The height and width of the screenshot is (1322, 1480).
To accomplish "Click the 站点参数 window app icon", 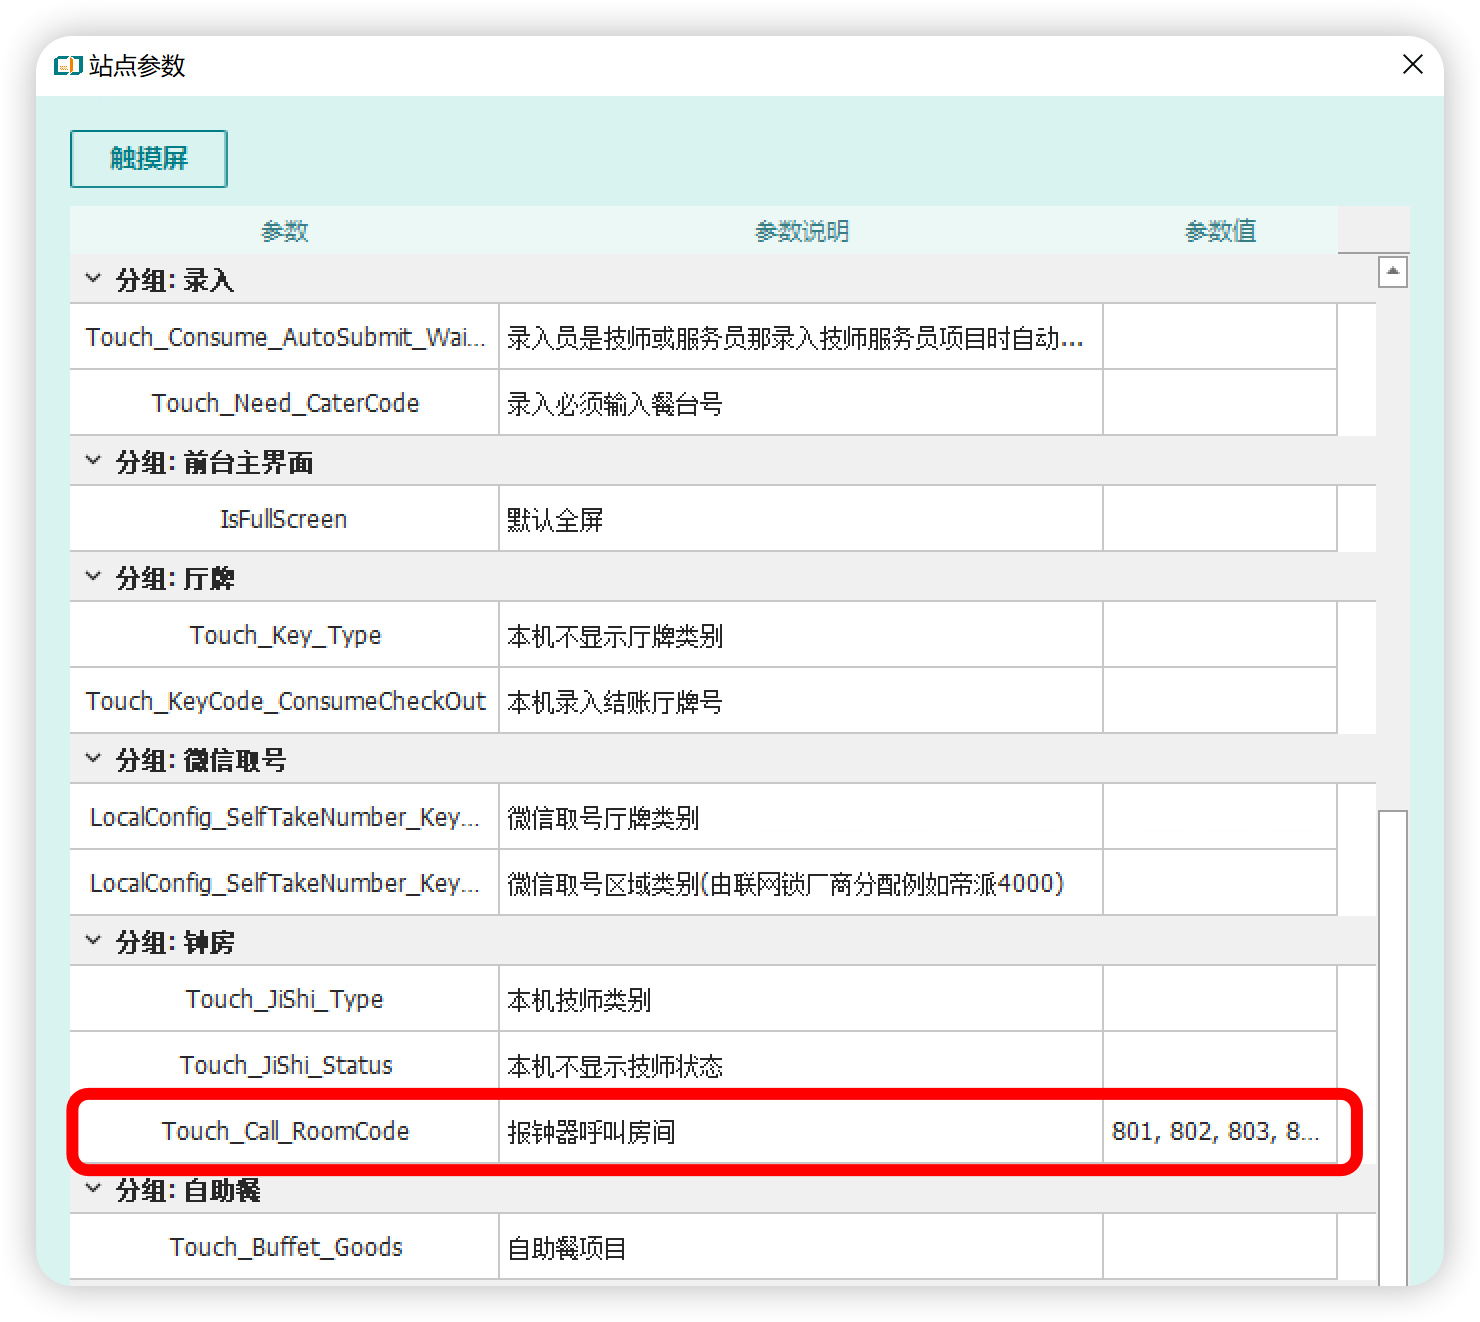I will (x=68, y=66).
